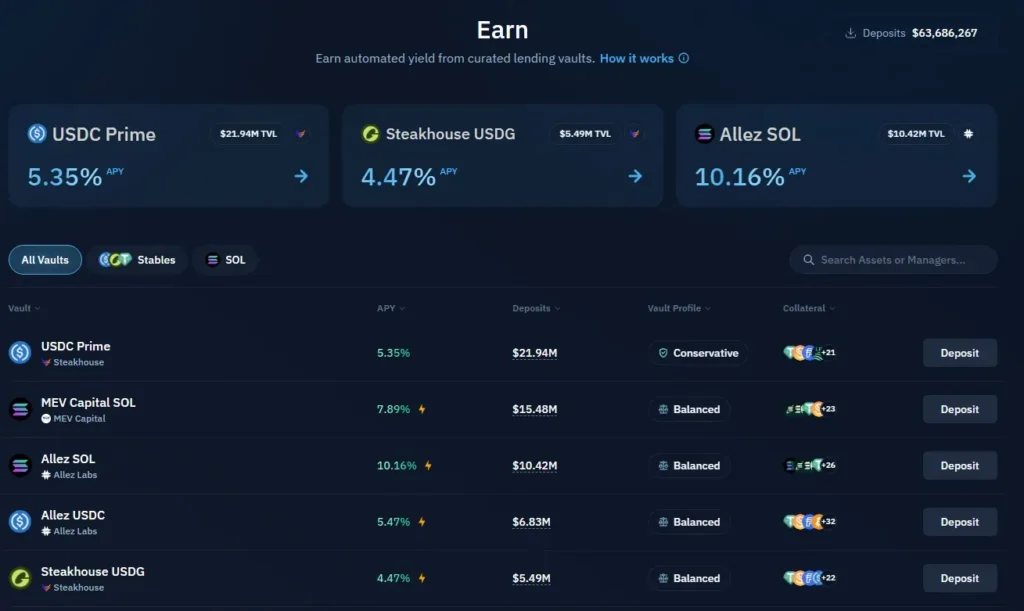Click the Steakhouse curator badge in the USDC Prime card
This screenshot has width=1024, height=611.
click(x=300, y=134)
